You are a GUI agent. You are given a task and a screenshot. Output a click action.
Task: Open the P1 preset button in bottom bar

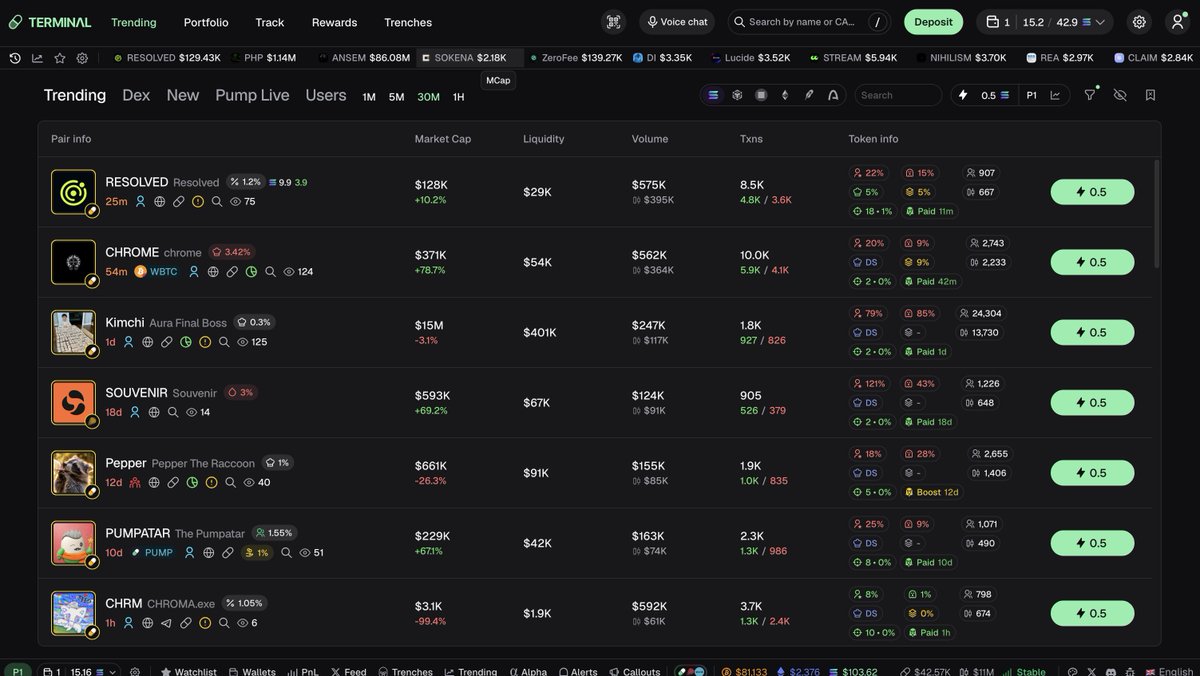coord(17,672)
